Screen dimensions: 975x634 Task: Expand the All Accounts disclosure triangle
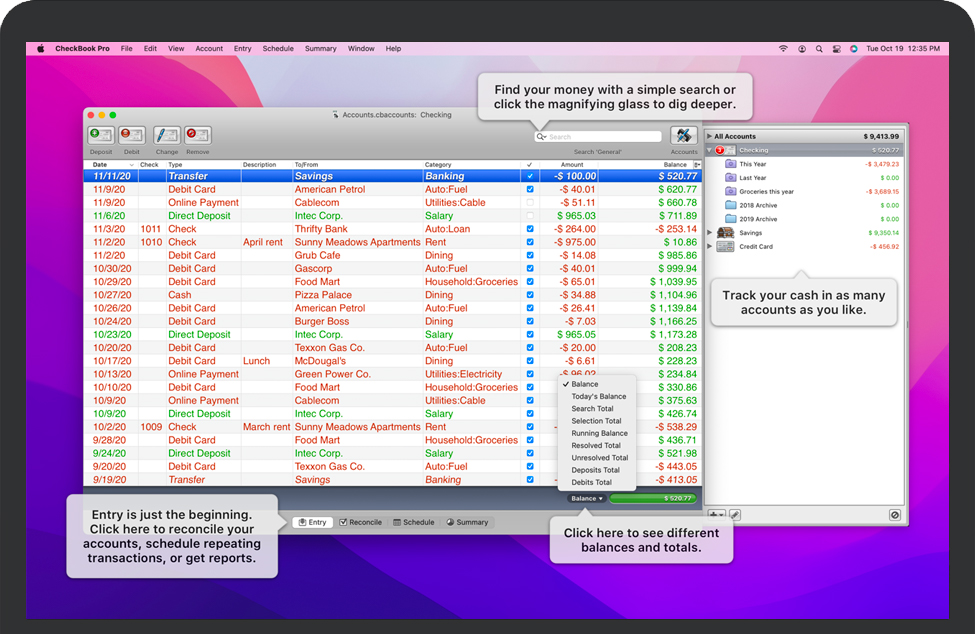tap(710, 137)
